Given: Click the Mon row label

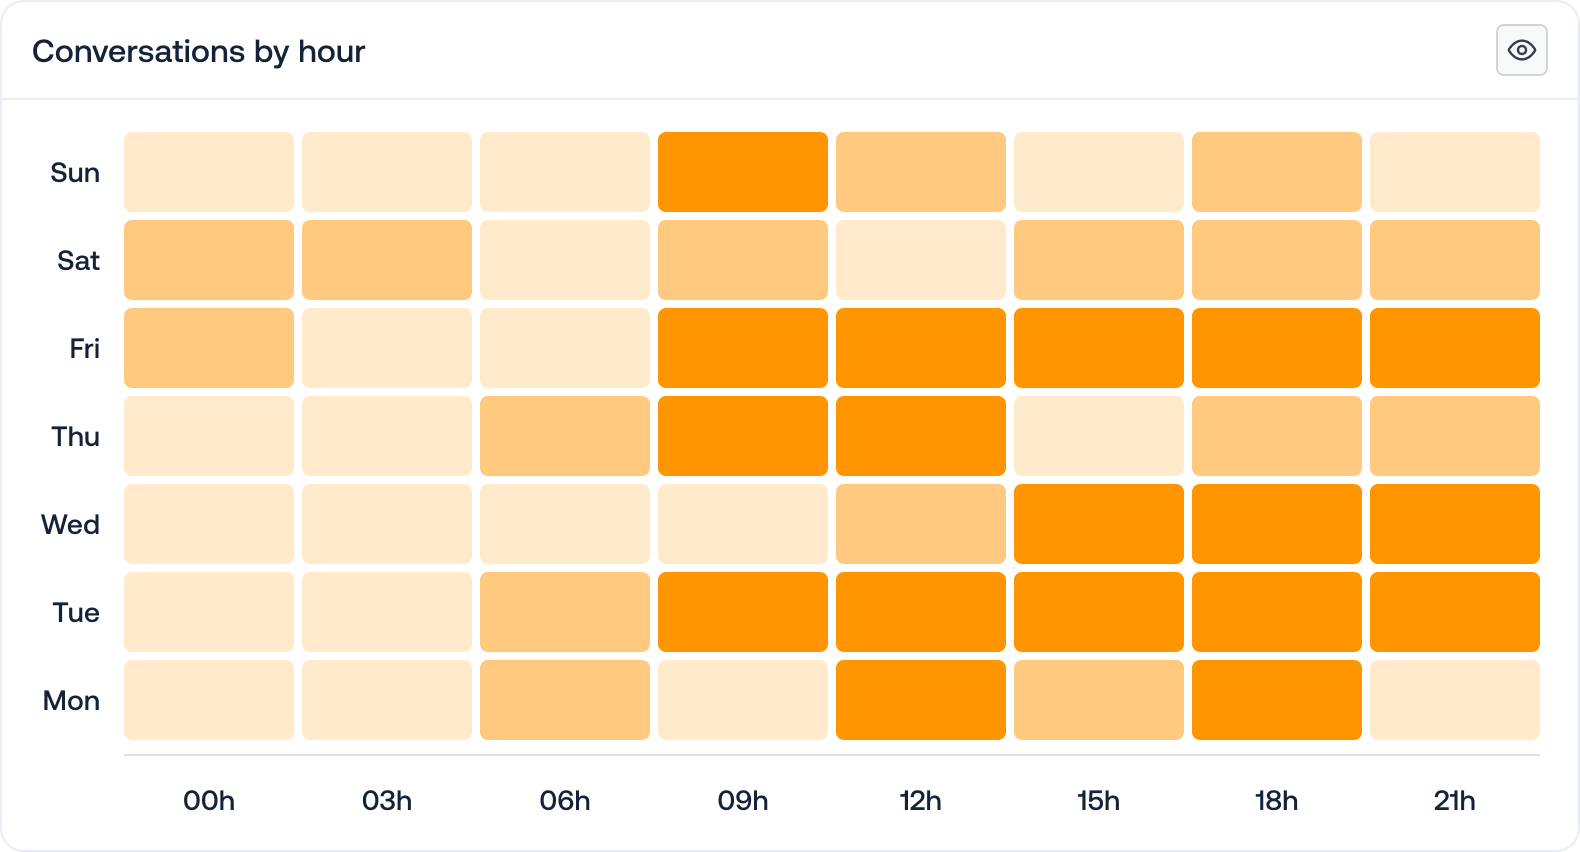Looking at the screenshot, I should (x=71, y=700).
